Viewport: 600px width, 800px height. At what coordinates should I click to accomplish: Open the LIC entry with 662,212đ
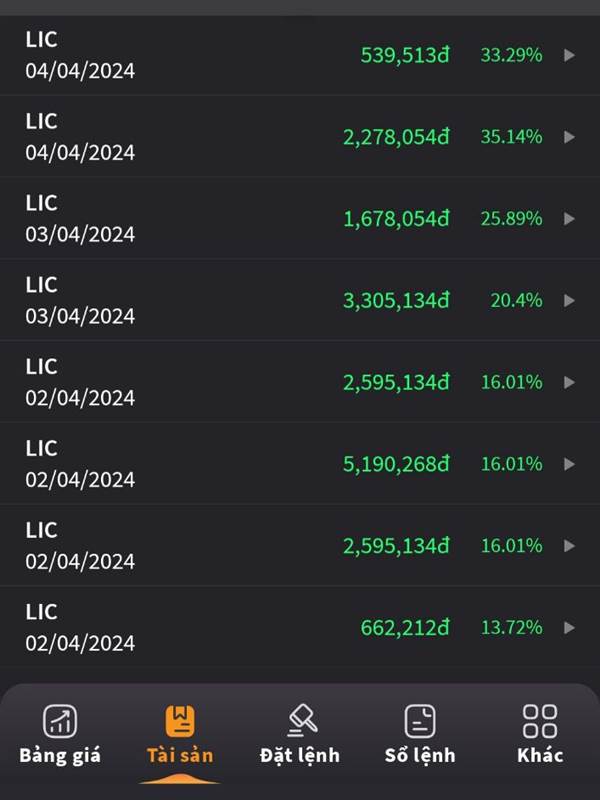tap(300, 628)
